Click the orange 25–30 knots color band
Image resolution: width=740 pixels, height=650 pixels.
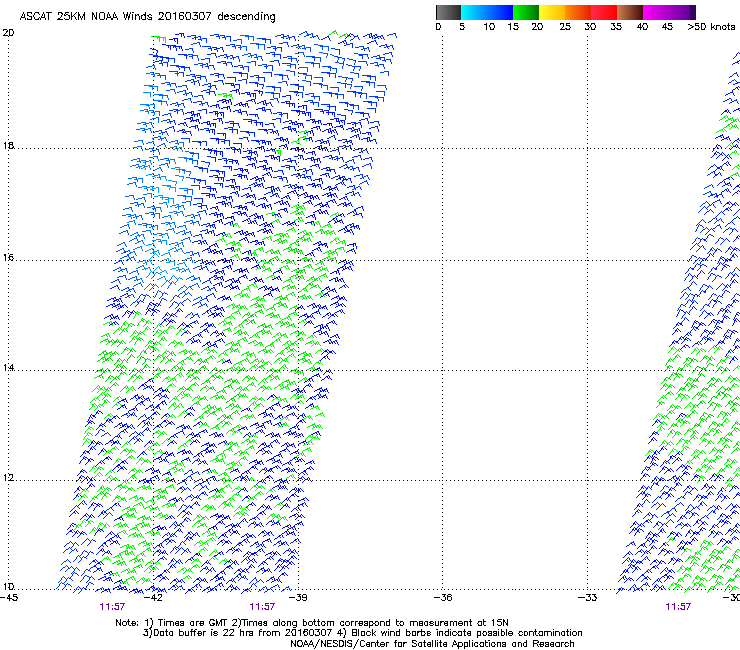click(578, 12)
